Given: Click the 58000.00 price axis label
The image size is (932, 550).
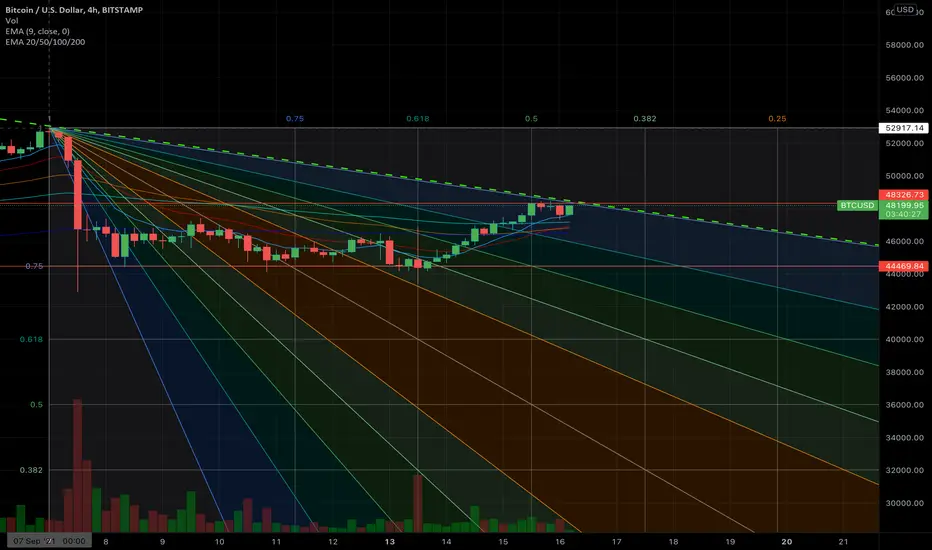Looking at the screenshot, I should (x=904, y=45).
